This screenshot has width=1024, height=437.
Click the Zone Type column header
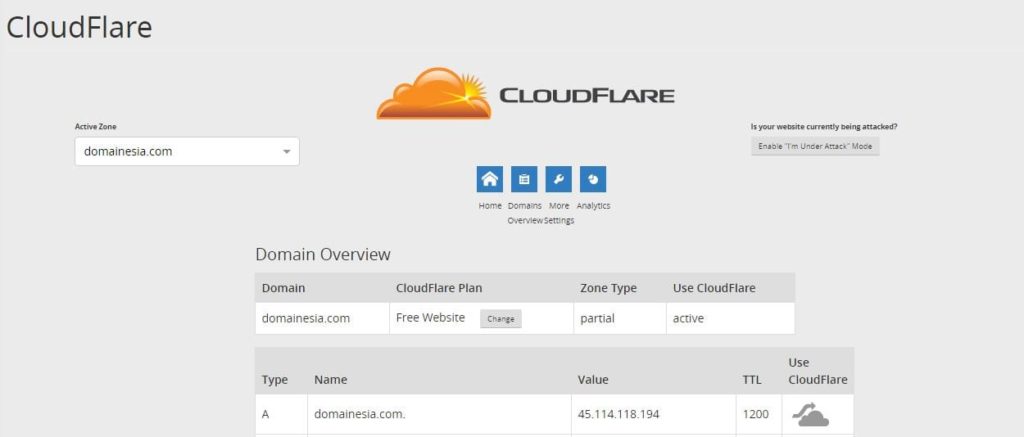[608, 288]
